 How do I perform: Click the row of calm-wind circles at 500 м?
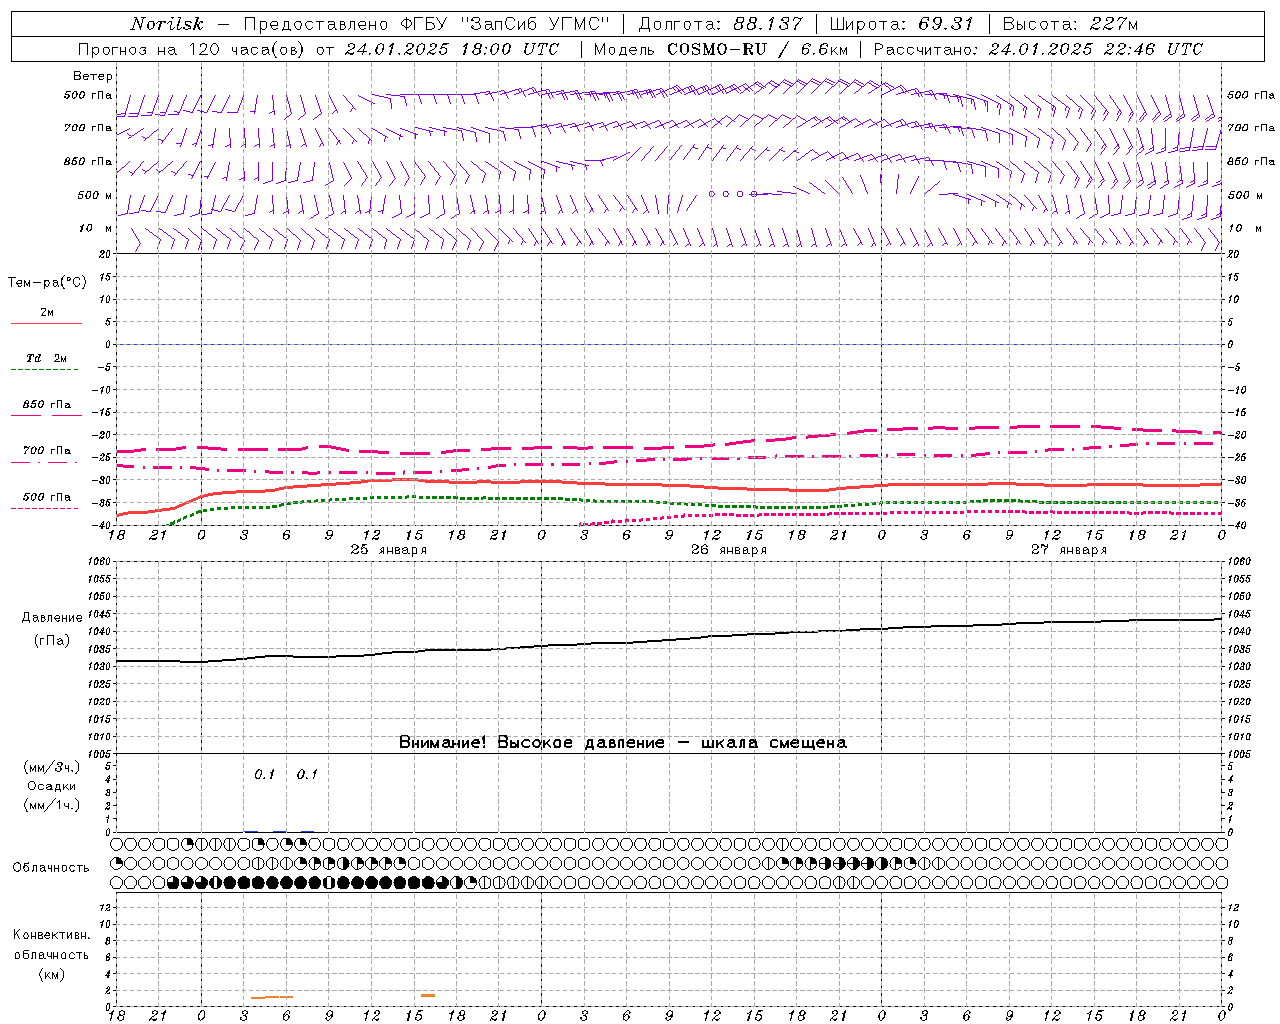tap(733, 194)
